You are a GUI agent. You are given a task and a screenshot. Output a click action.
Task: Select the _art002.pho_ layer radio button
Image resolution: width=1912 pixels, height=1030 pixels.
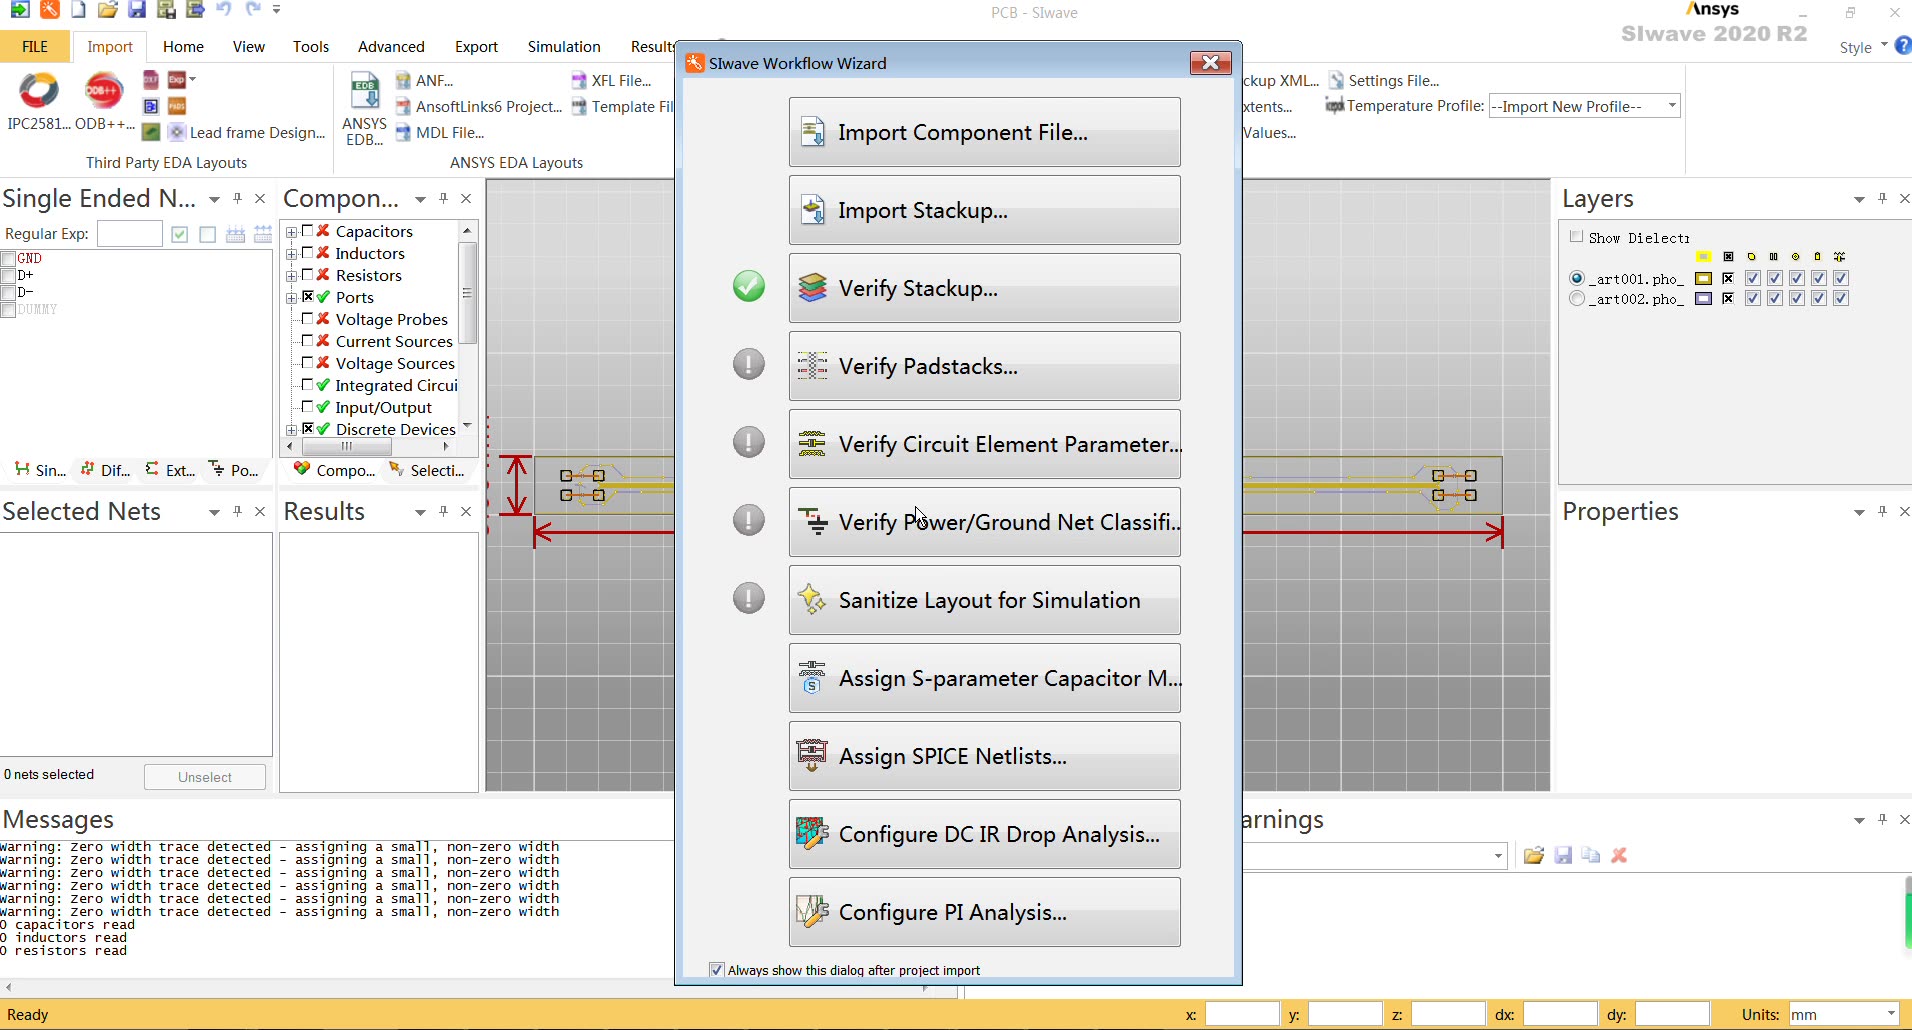(x=1577, y=298)
